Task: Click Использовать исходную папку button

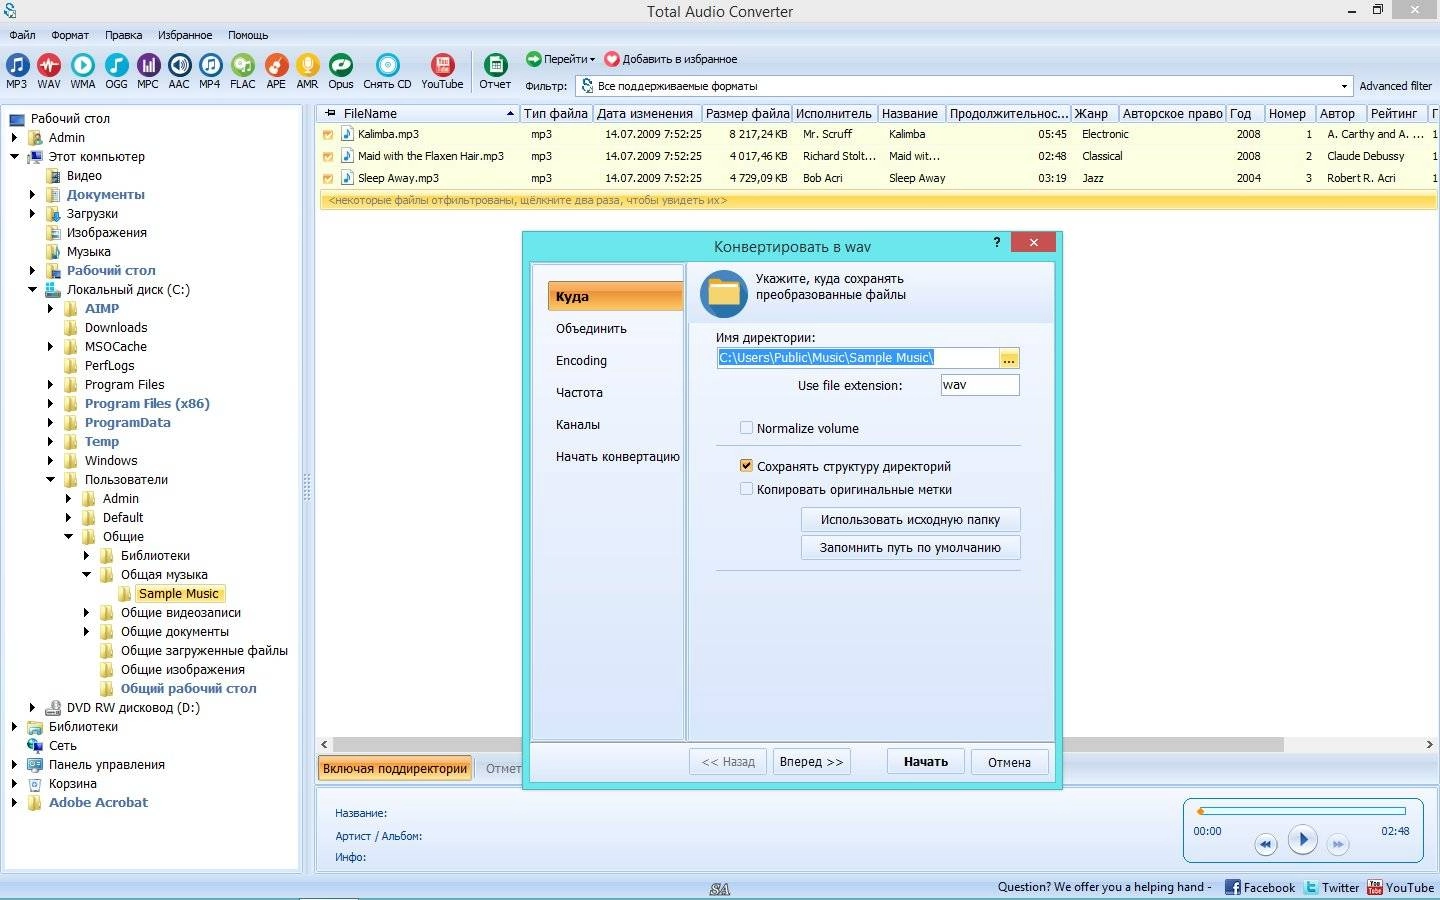Action: pyautogui.click(x=910, y=520)
